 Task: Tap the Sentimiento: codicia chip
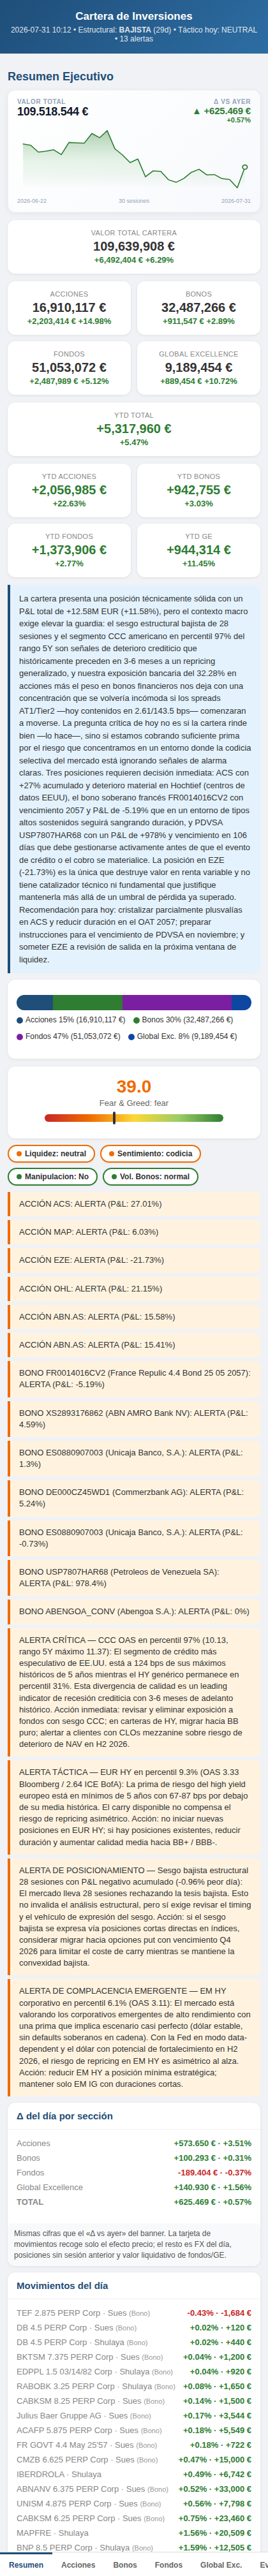pos(150,1153)
